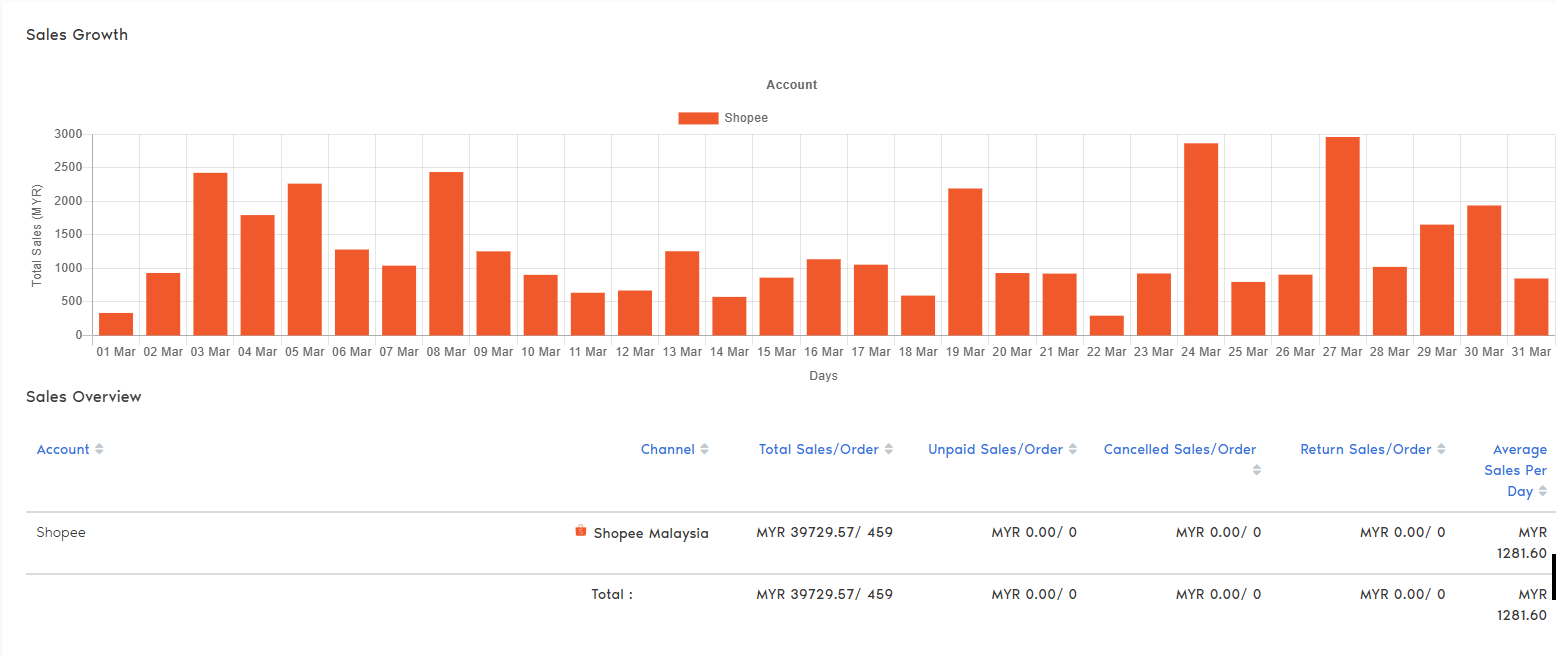Click MYR 39729.57/ 459 in Total row
This screenshot has height=656, width=1556.
coord(825,594)
